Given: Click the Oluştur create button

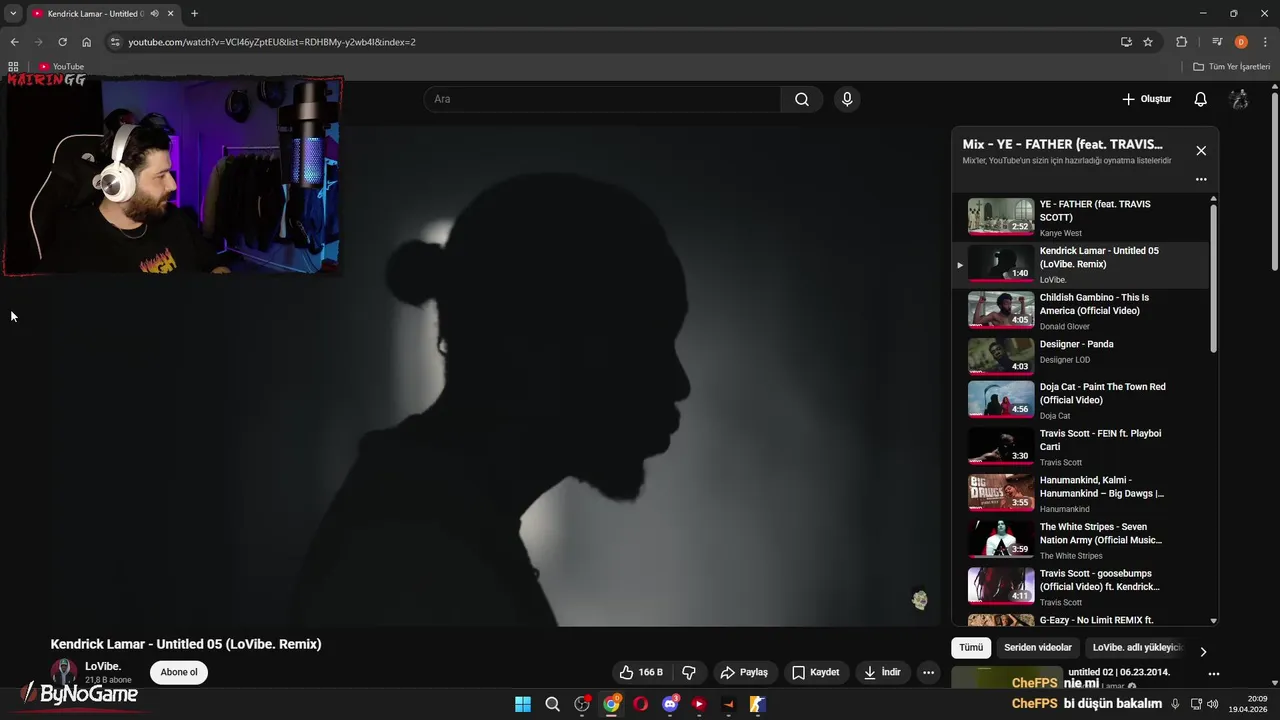Looking at the screenshot, I should (x=1146, y=99).
